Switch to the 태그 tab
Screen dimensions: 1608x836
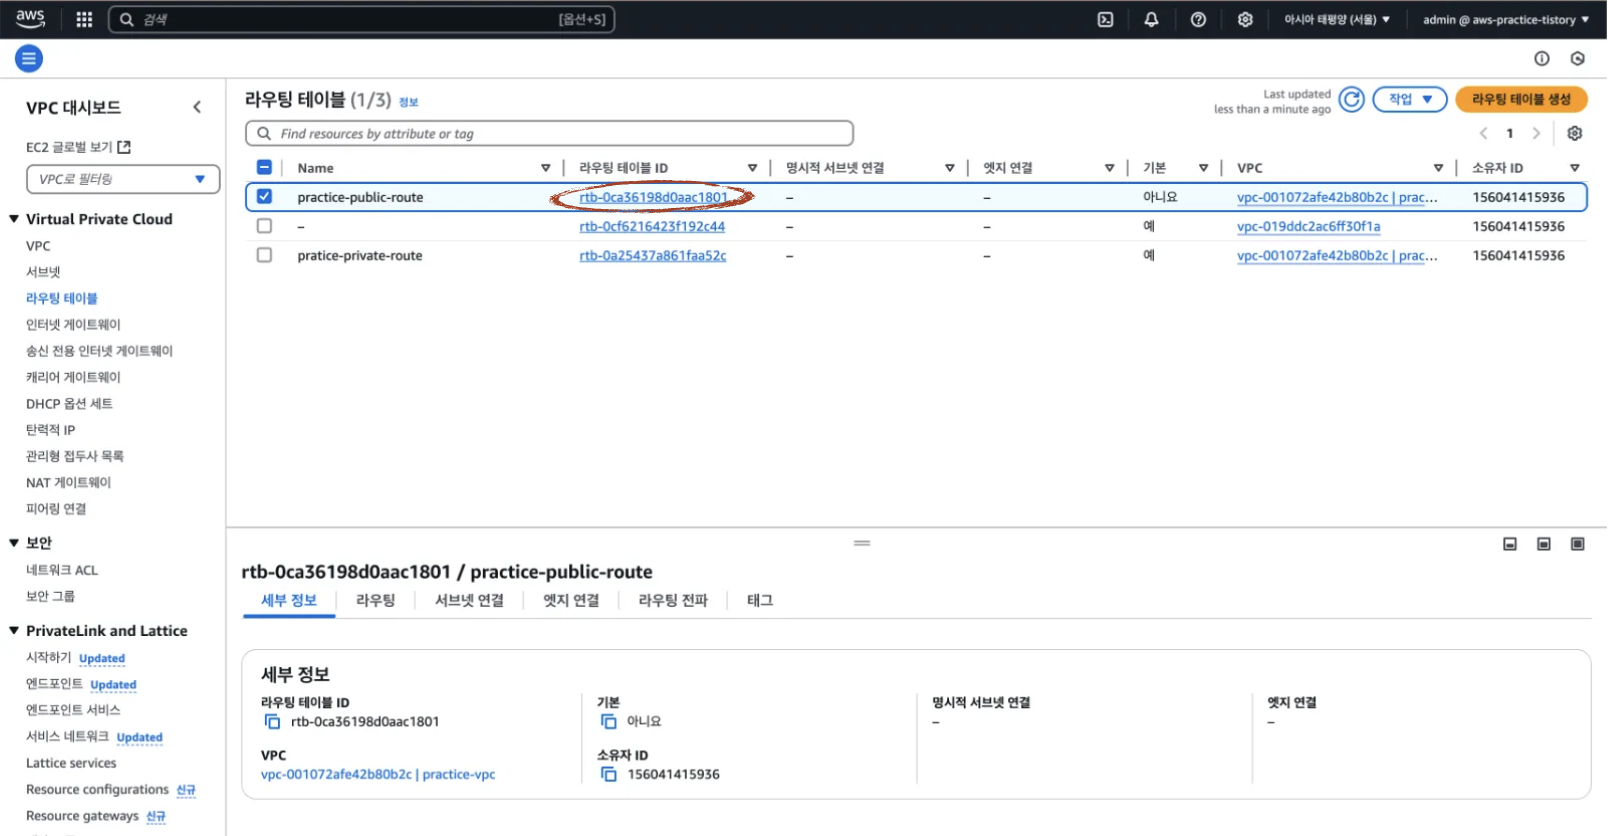click(x=760, y=600)
